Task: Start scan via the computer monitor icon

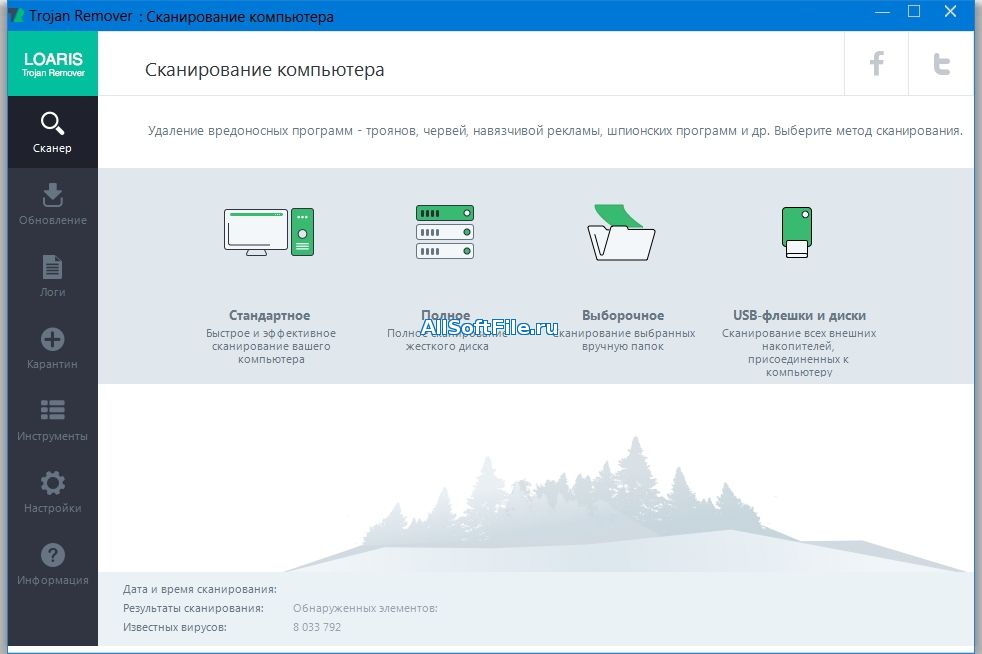Action: [269, 232]
